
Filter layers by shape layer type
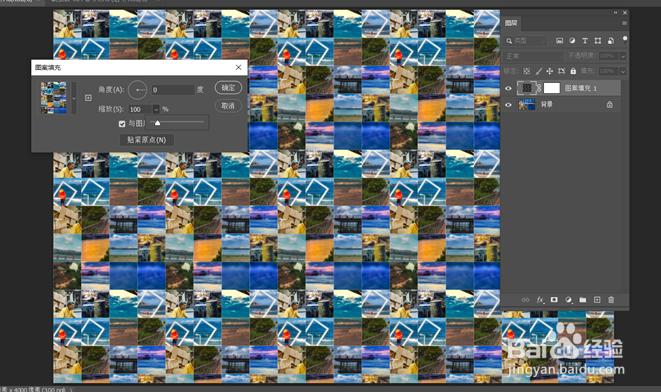(598, 41)
